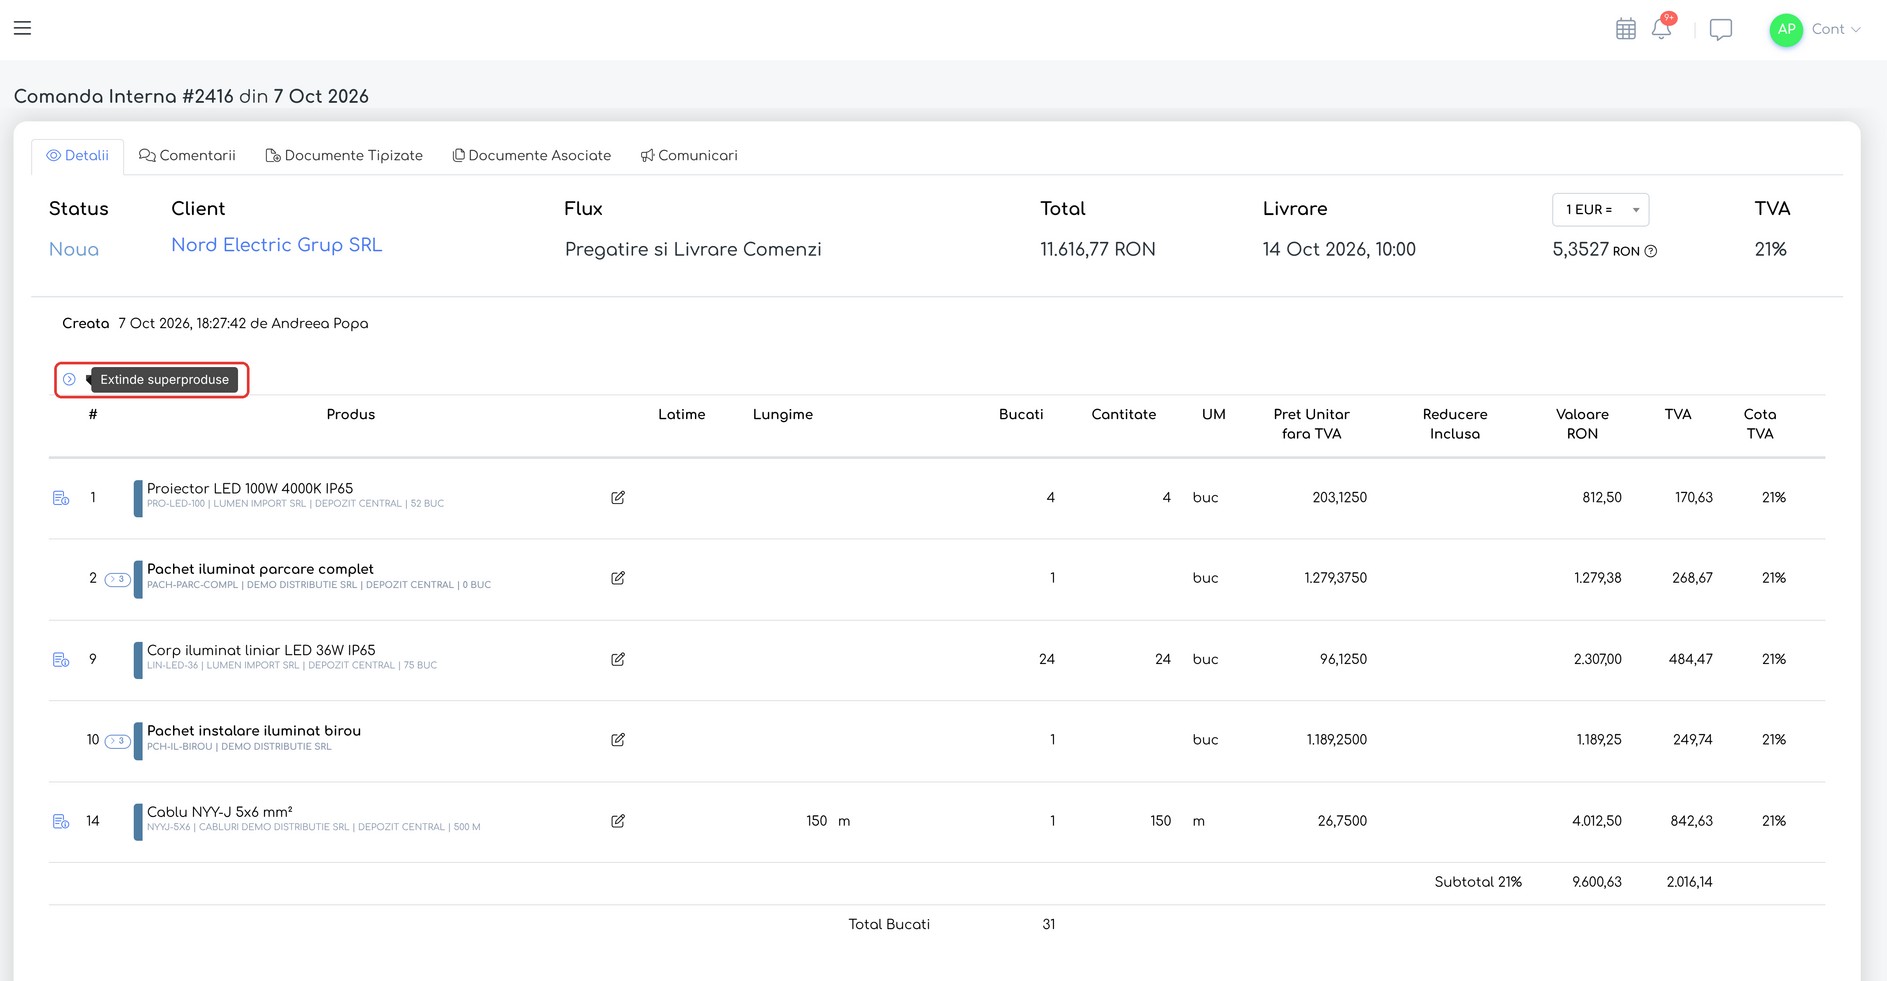Viewport: 1887px width, 981px height.
Task: Edit the Proiector LED 100W 4000K IP65 line
Action: point(618,497)
